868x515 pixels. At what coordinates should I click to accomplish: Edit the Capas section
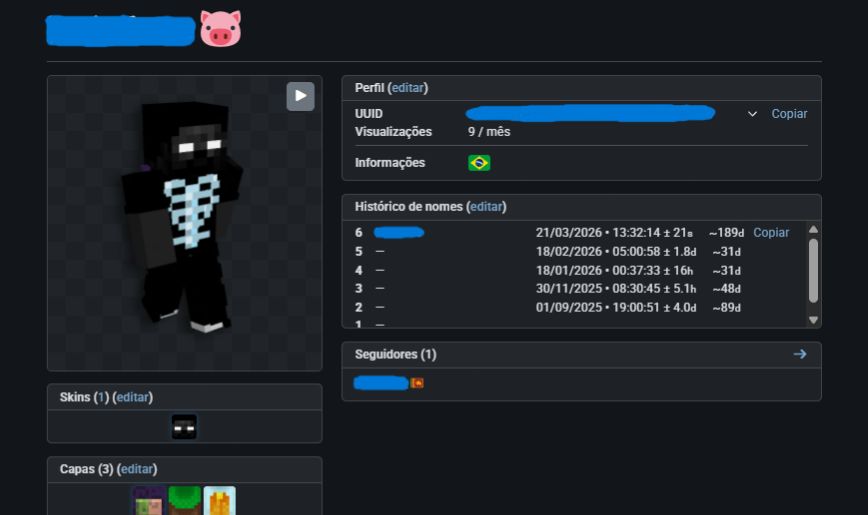tap(137, 469)
